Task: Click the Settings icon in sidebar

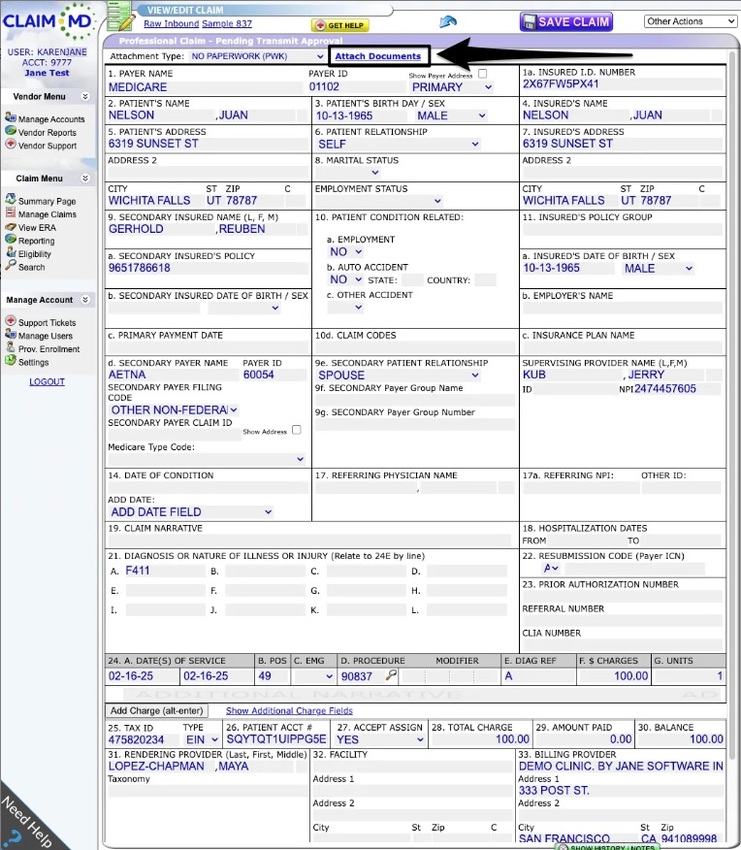Action: [x=10, y=360]
